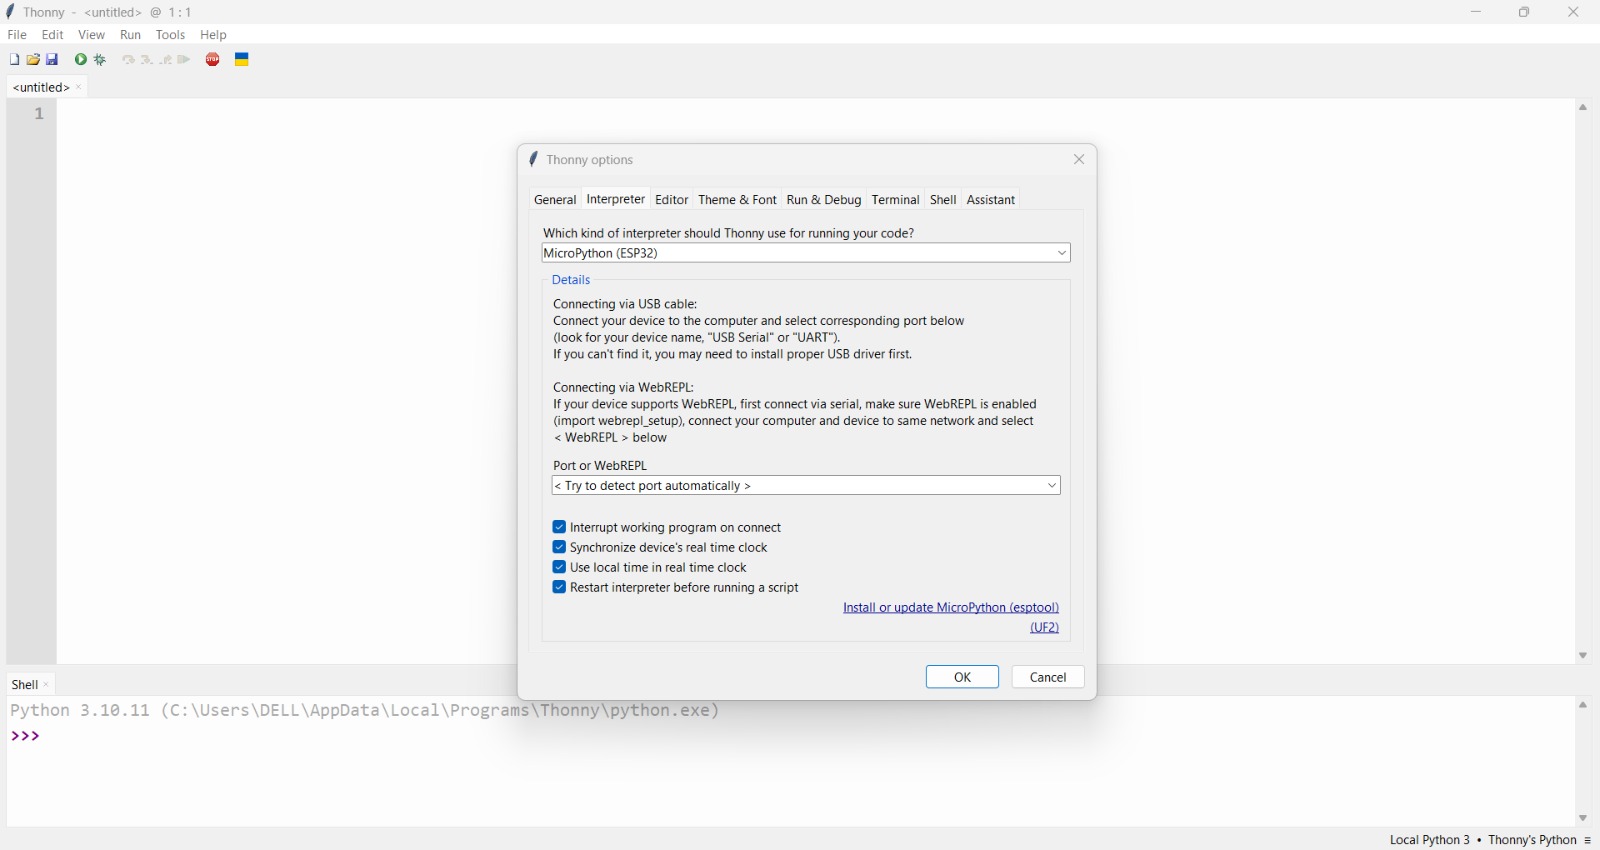Click the interpreter menu icon in status bar
The width and height of the screenshot is (1600, 850).
[1588, 841]
